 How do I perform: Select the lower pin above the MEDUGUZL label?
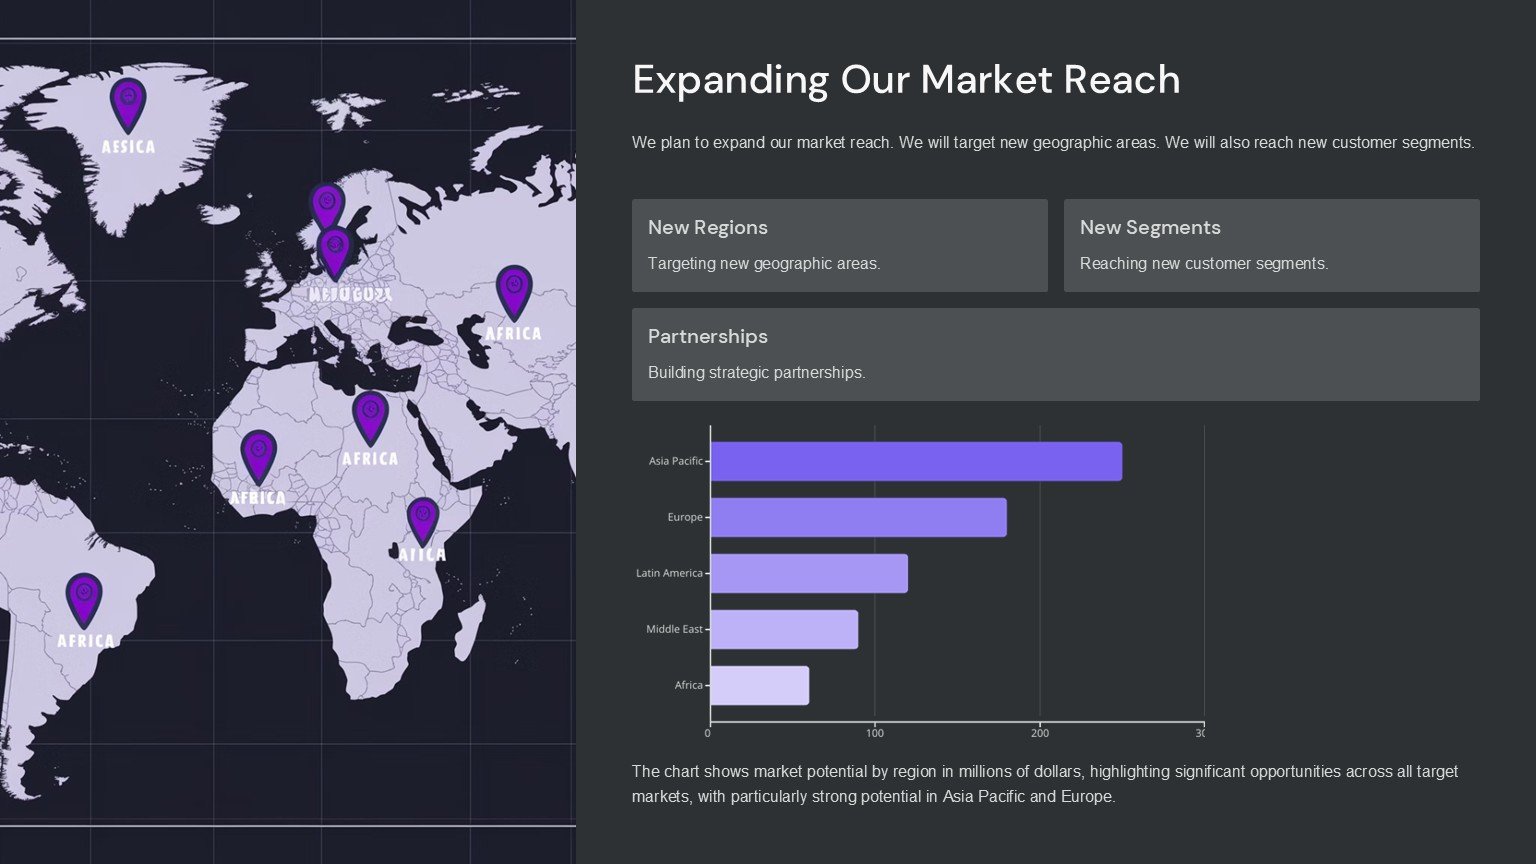pos(335,251)
